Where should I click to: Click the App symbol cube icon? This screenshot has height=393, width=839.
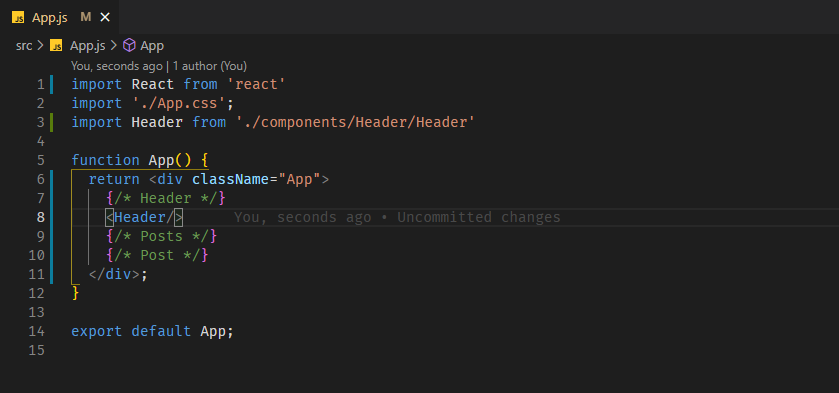tap(129, 46)
